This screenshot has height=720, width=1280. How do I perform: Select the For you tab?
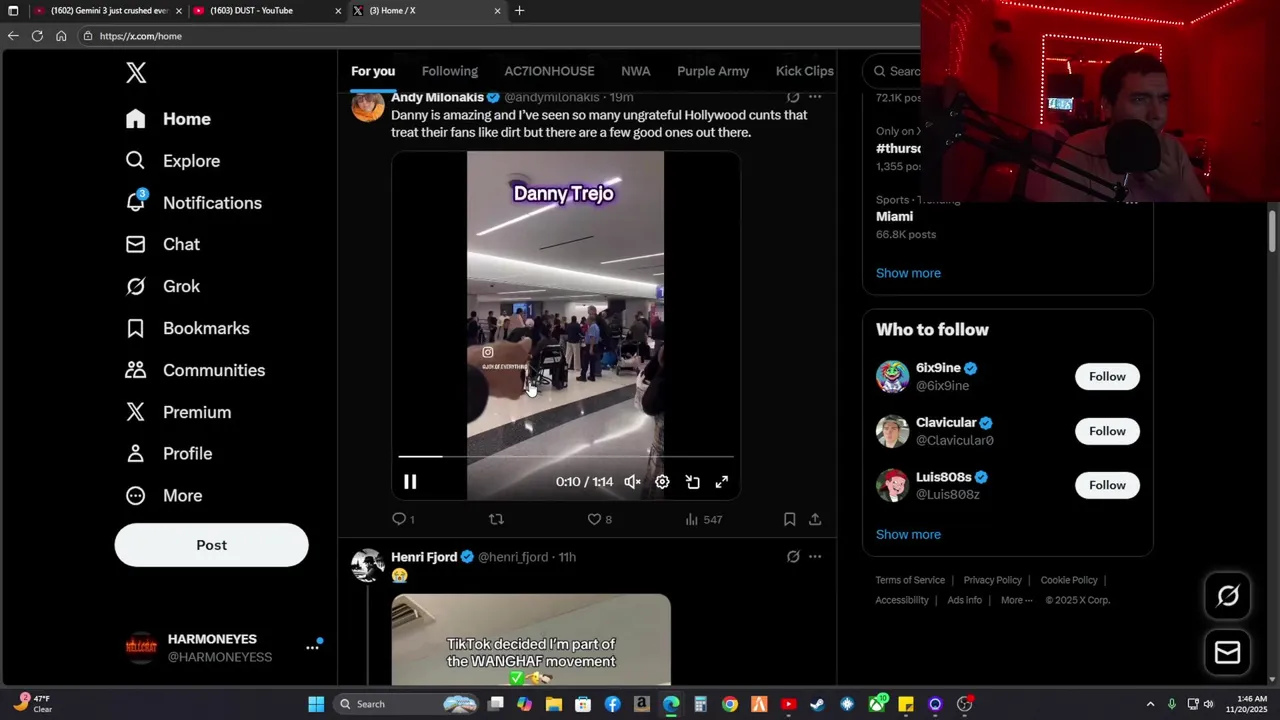pos(373,71)
